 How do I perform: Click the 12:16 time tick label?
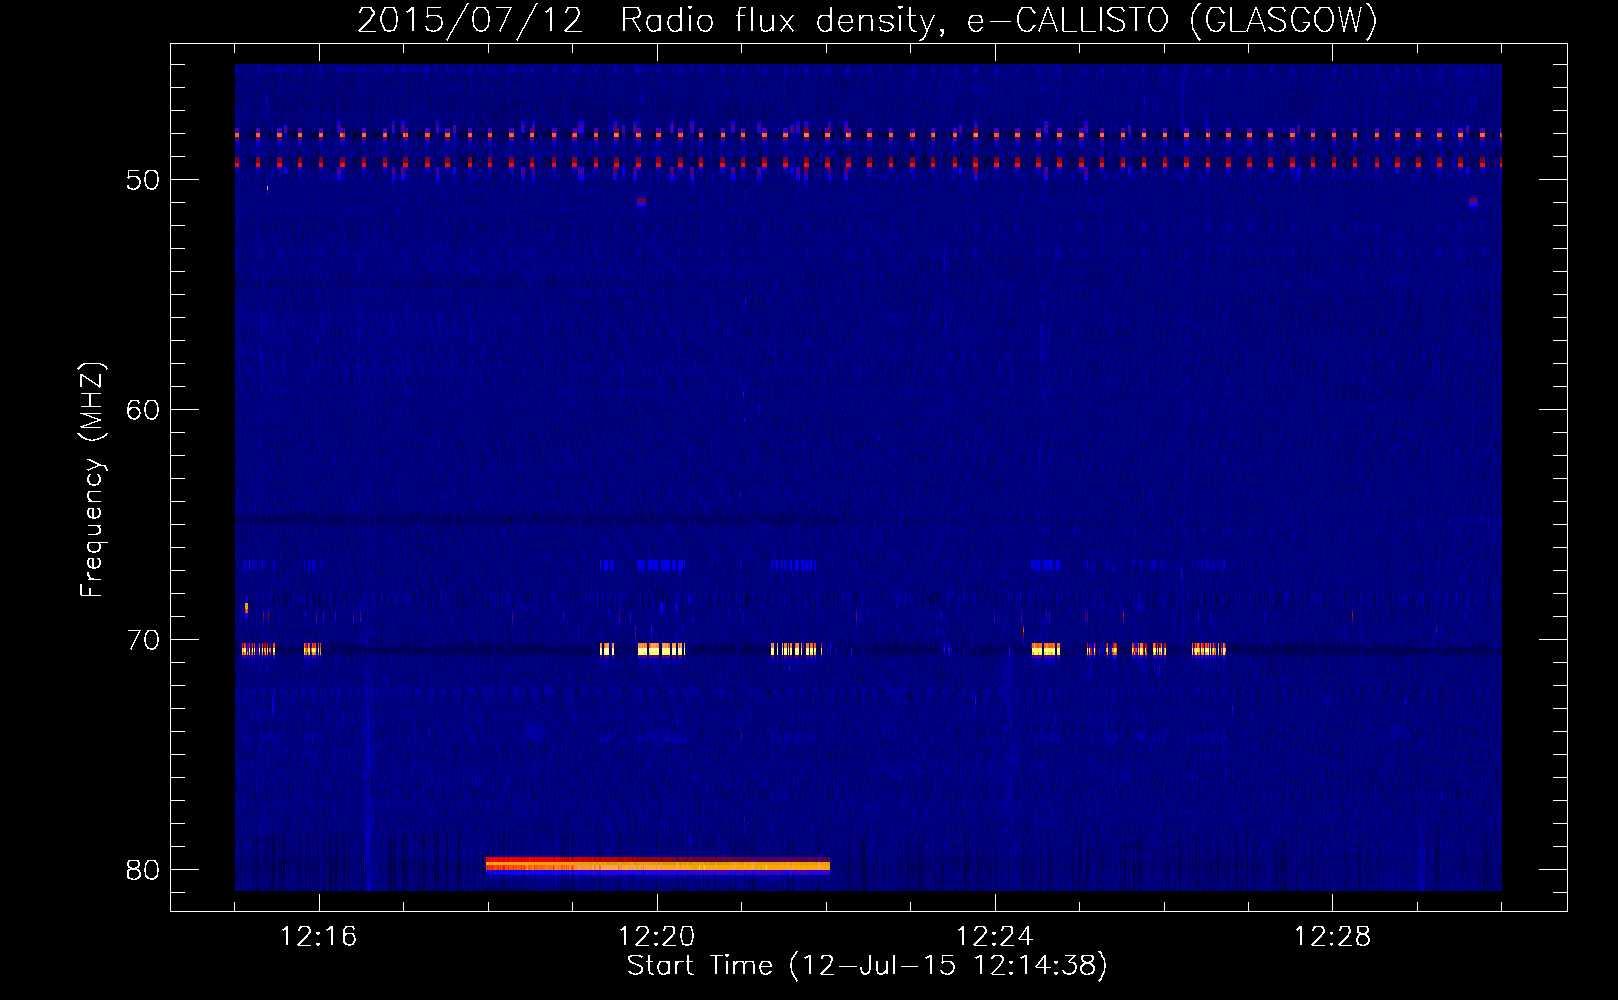[319, 936]
